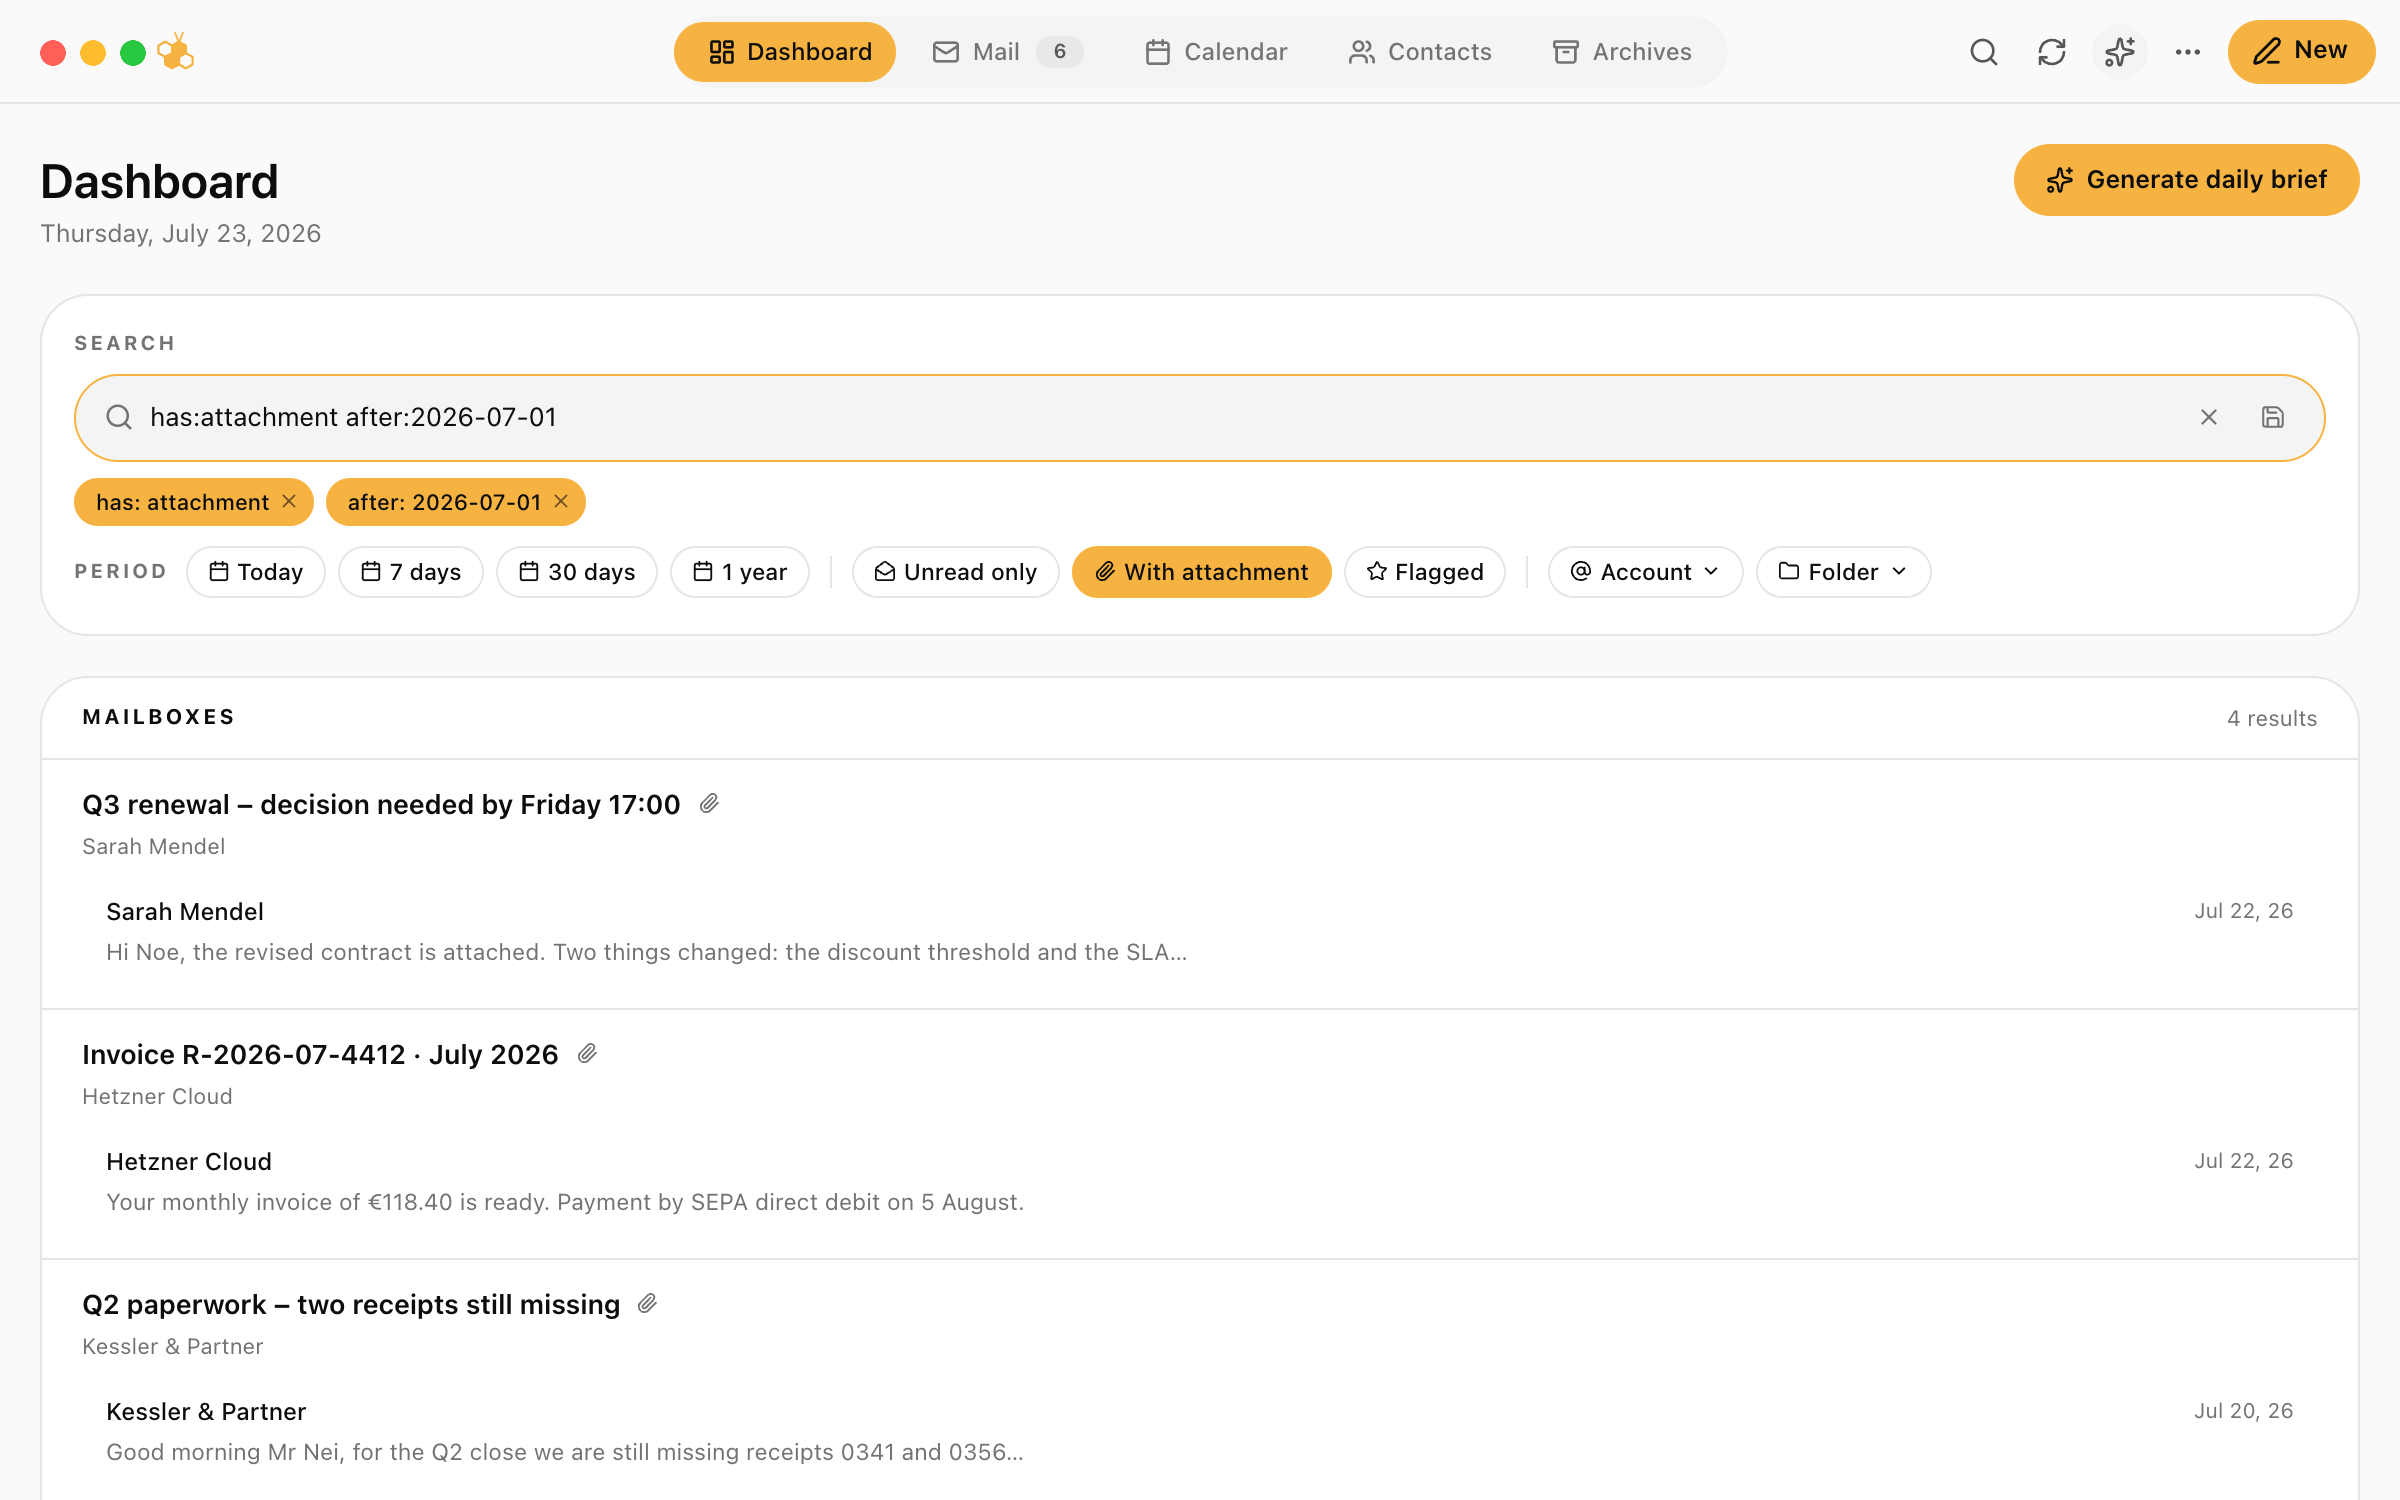The width and height of the screenshot is (2400, 1500).
Task: Click 'Thursday, July 23, 2026' date text
Action: tap(181, 233)
